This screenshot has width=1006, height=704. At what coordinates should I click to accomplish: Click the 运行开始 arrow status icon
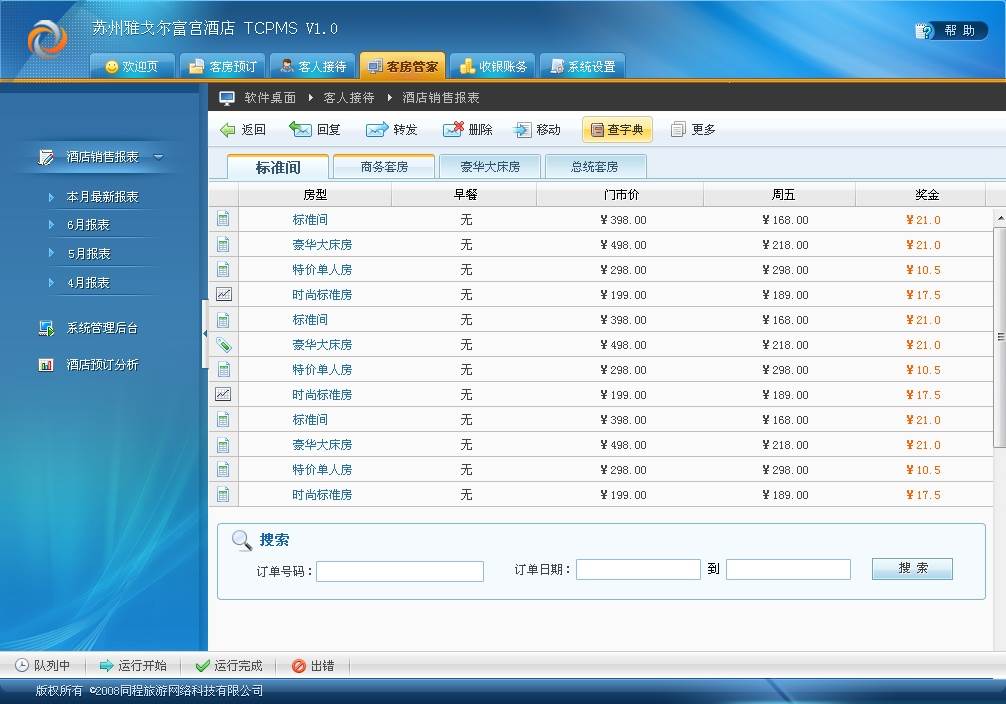[107, 665]
